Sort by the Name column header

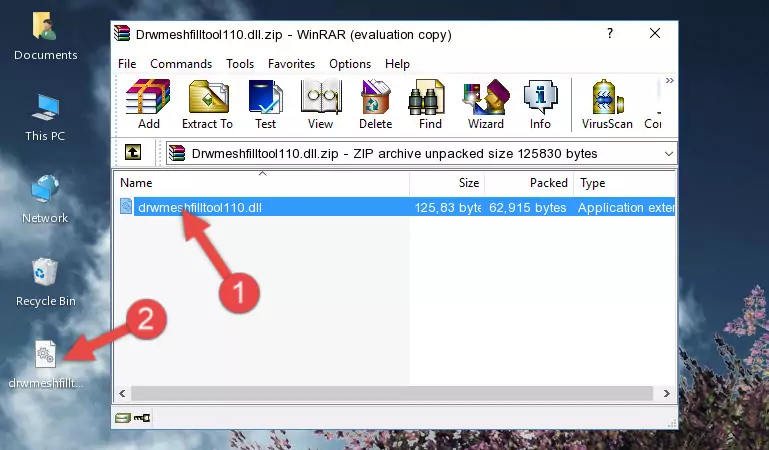(x=262, y=183)
